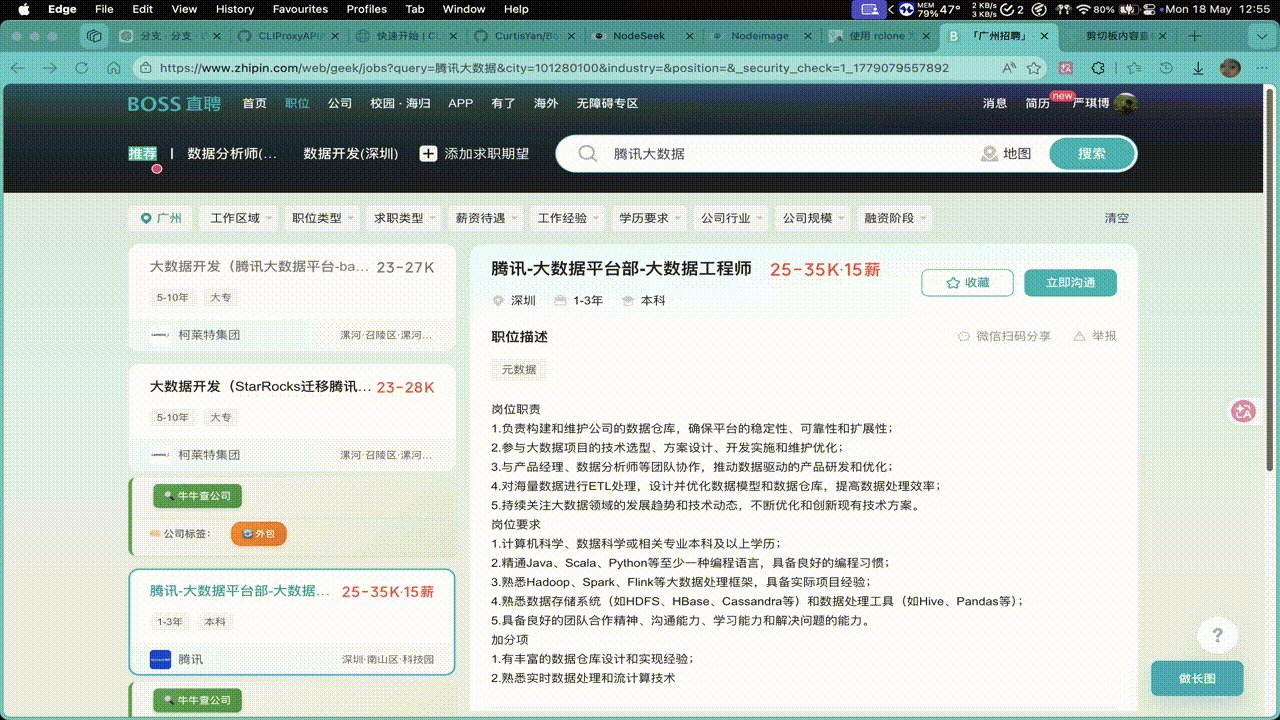Image resolution: width=1280 pixels, height=720 pixels.
Task: Expand the 职位类型 filter dropdown
Action: pos(322,218)
